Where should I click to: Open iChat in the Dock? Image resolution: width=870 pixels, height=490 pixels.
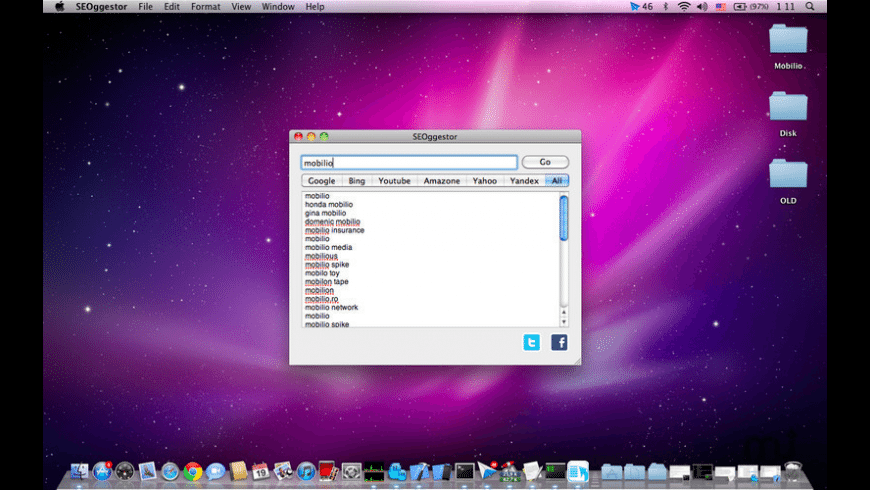(x=215, y=472)
